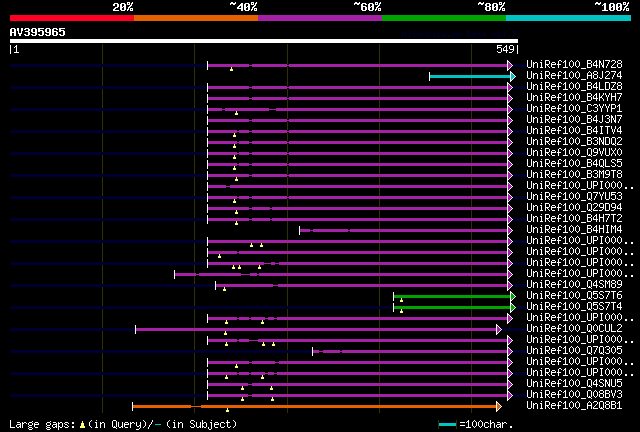Viewport: 640px width, 432px height.
Task: Click the yellow gap marker under the Q4SM89 bar
Action: (x=224, y=289)
